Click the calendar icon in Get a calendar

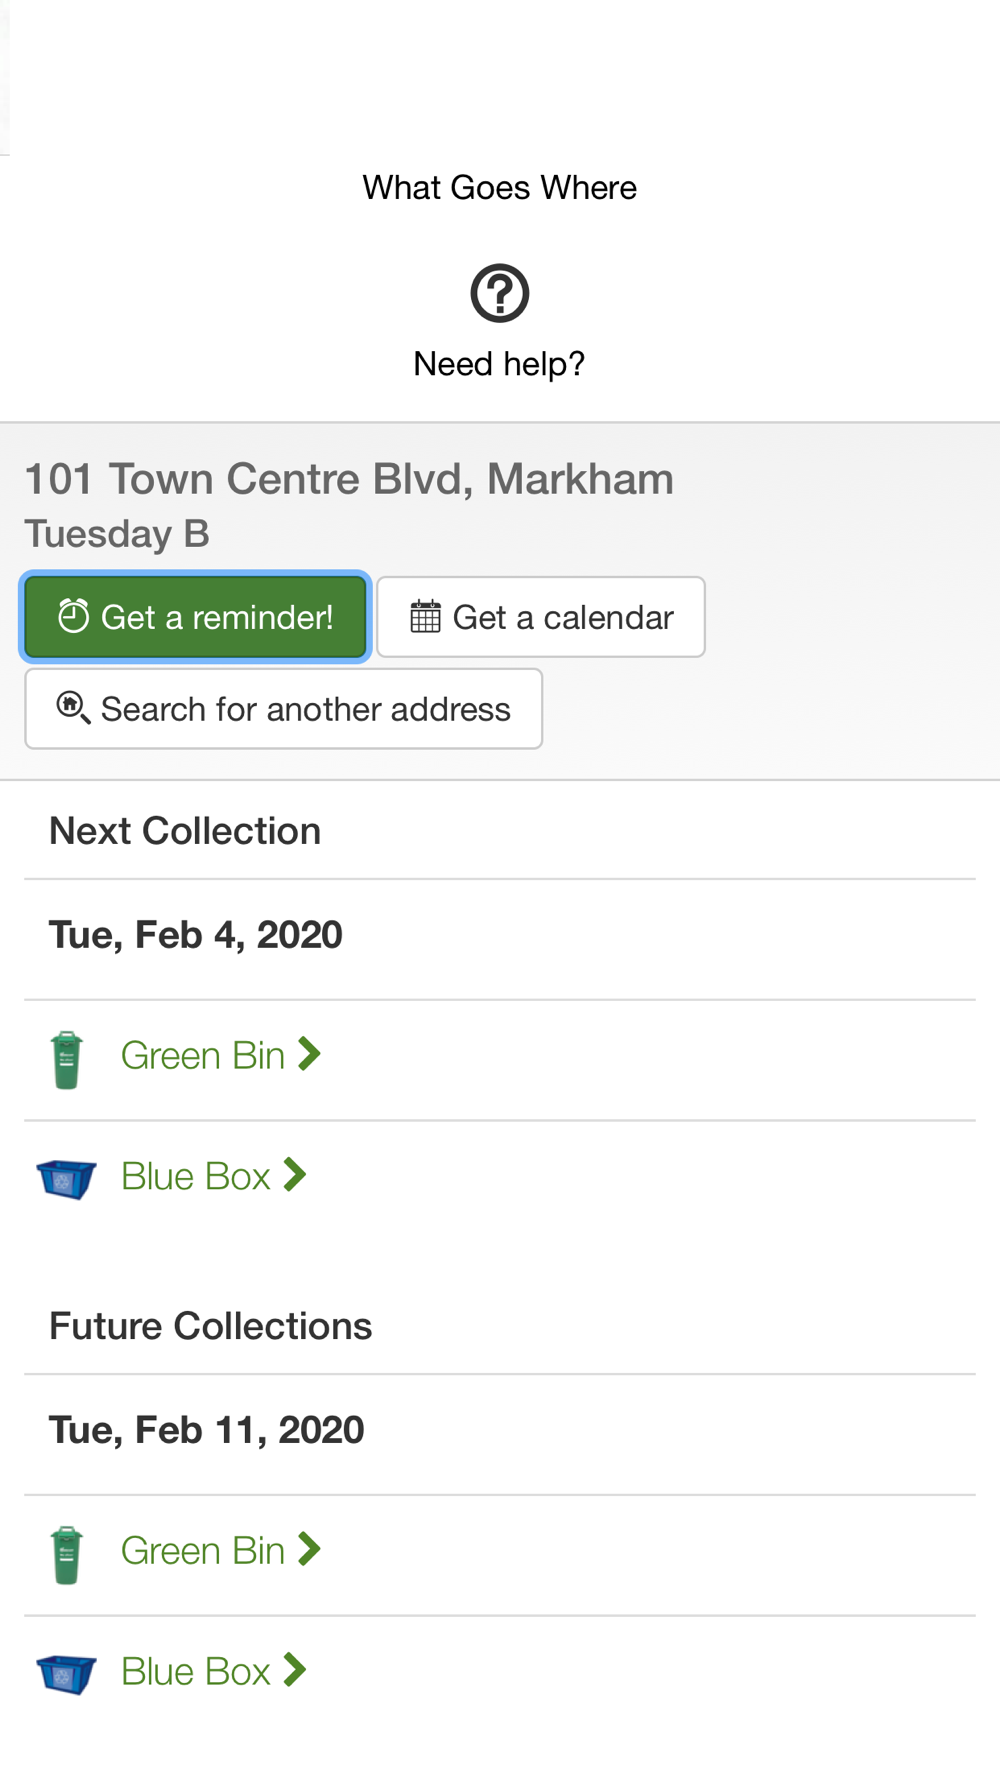point(425,617)
